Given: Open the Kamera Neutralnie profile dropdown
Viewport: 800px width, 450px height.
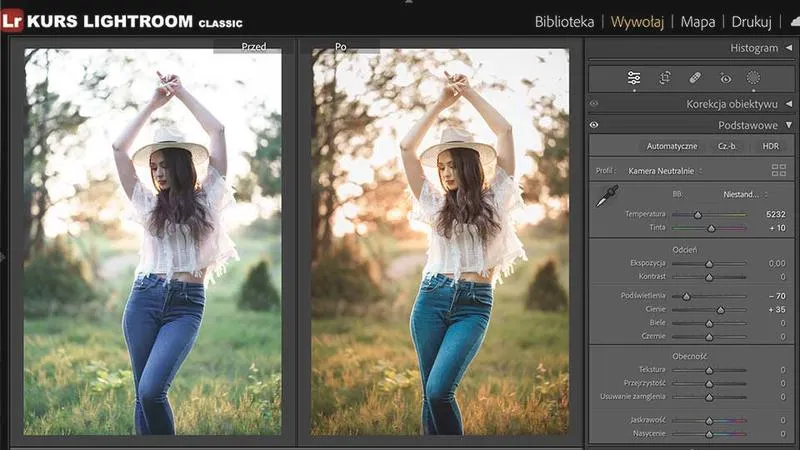Looking at the screenshot, I should [665, 171].
